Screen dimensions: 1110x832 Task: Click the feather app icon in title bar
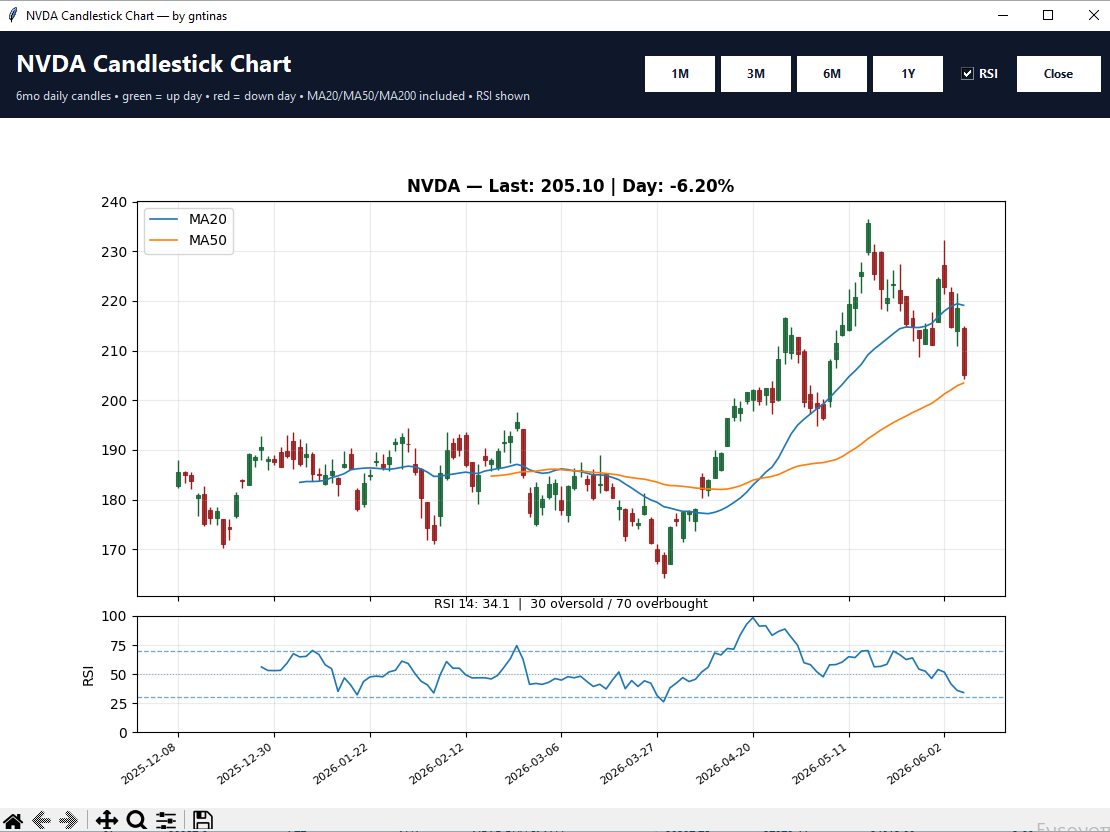(12, 16)
